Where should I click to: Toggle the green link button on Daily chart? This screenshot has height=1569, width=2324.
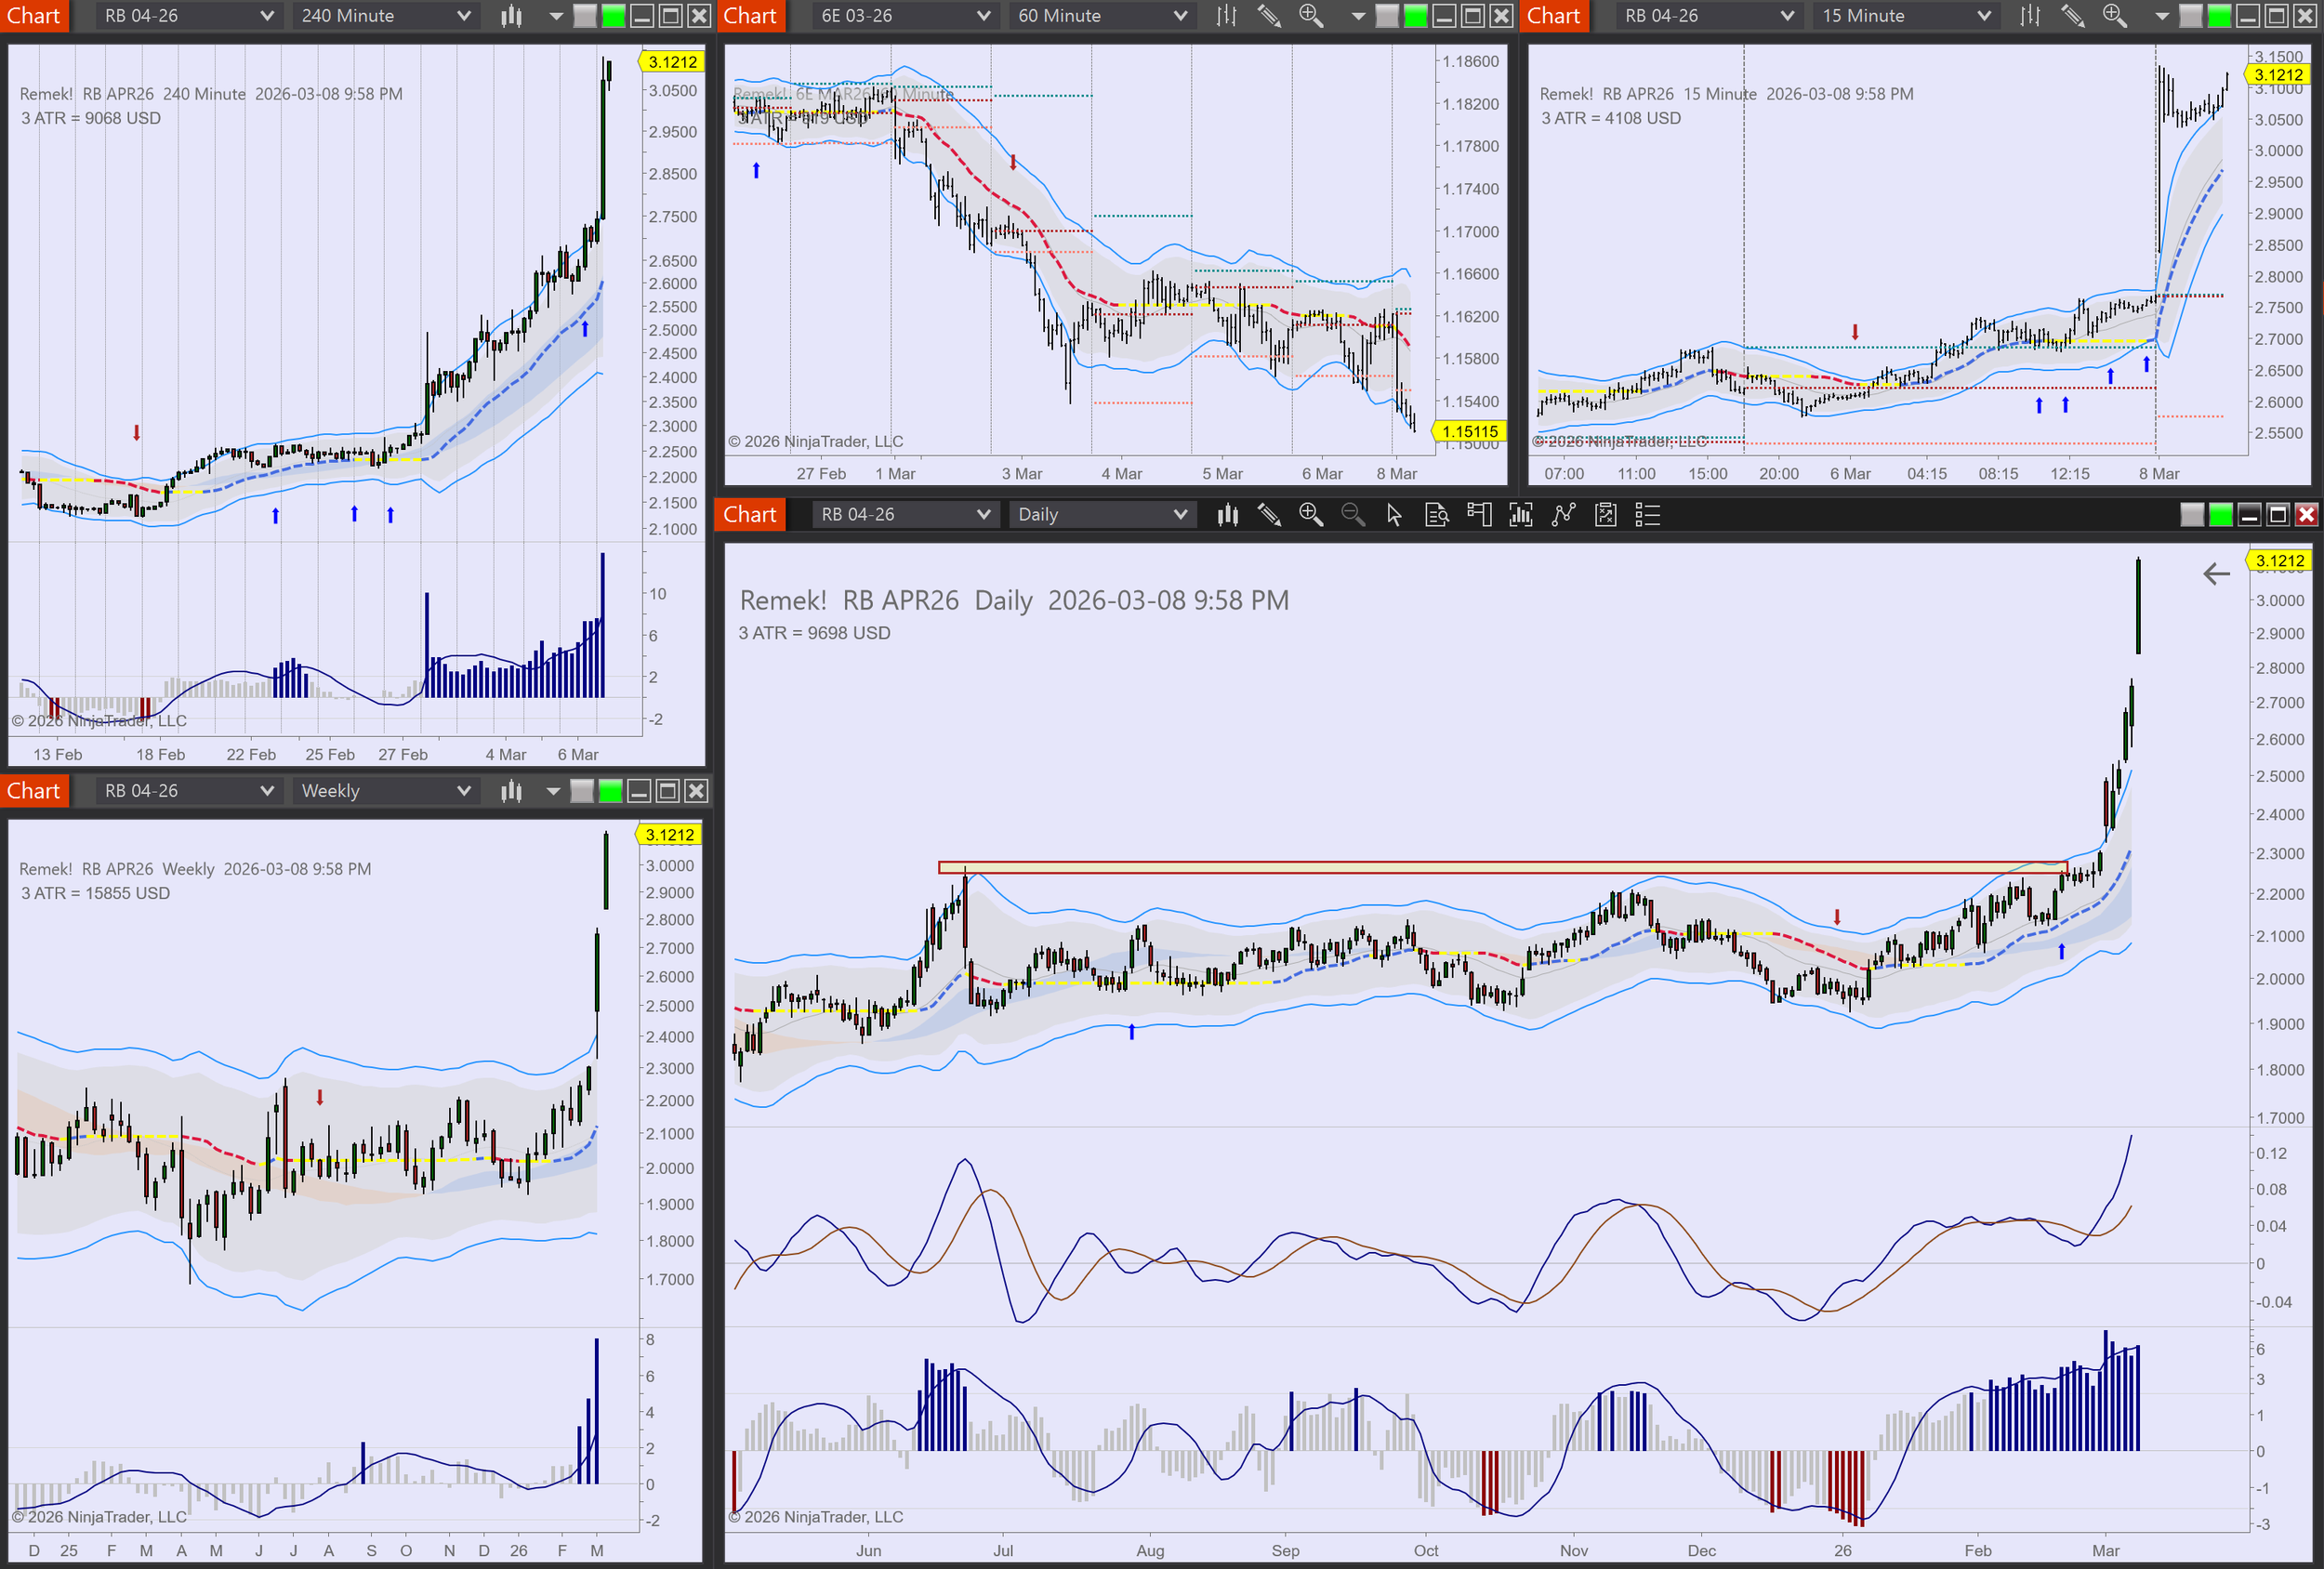point(2220,515)
